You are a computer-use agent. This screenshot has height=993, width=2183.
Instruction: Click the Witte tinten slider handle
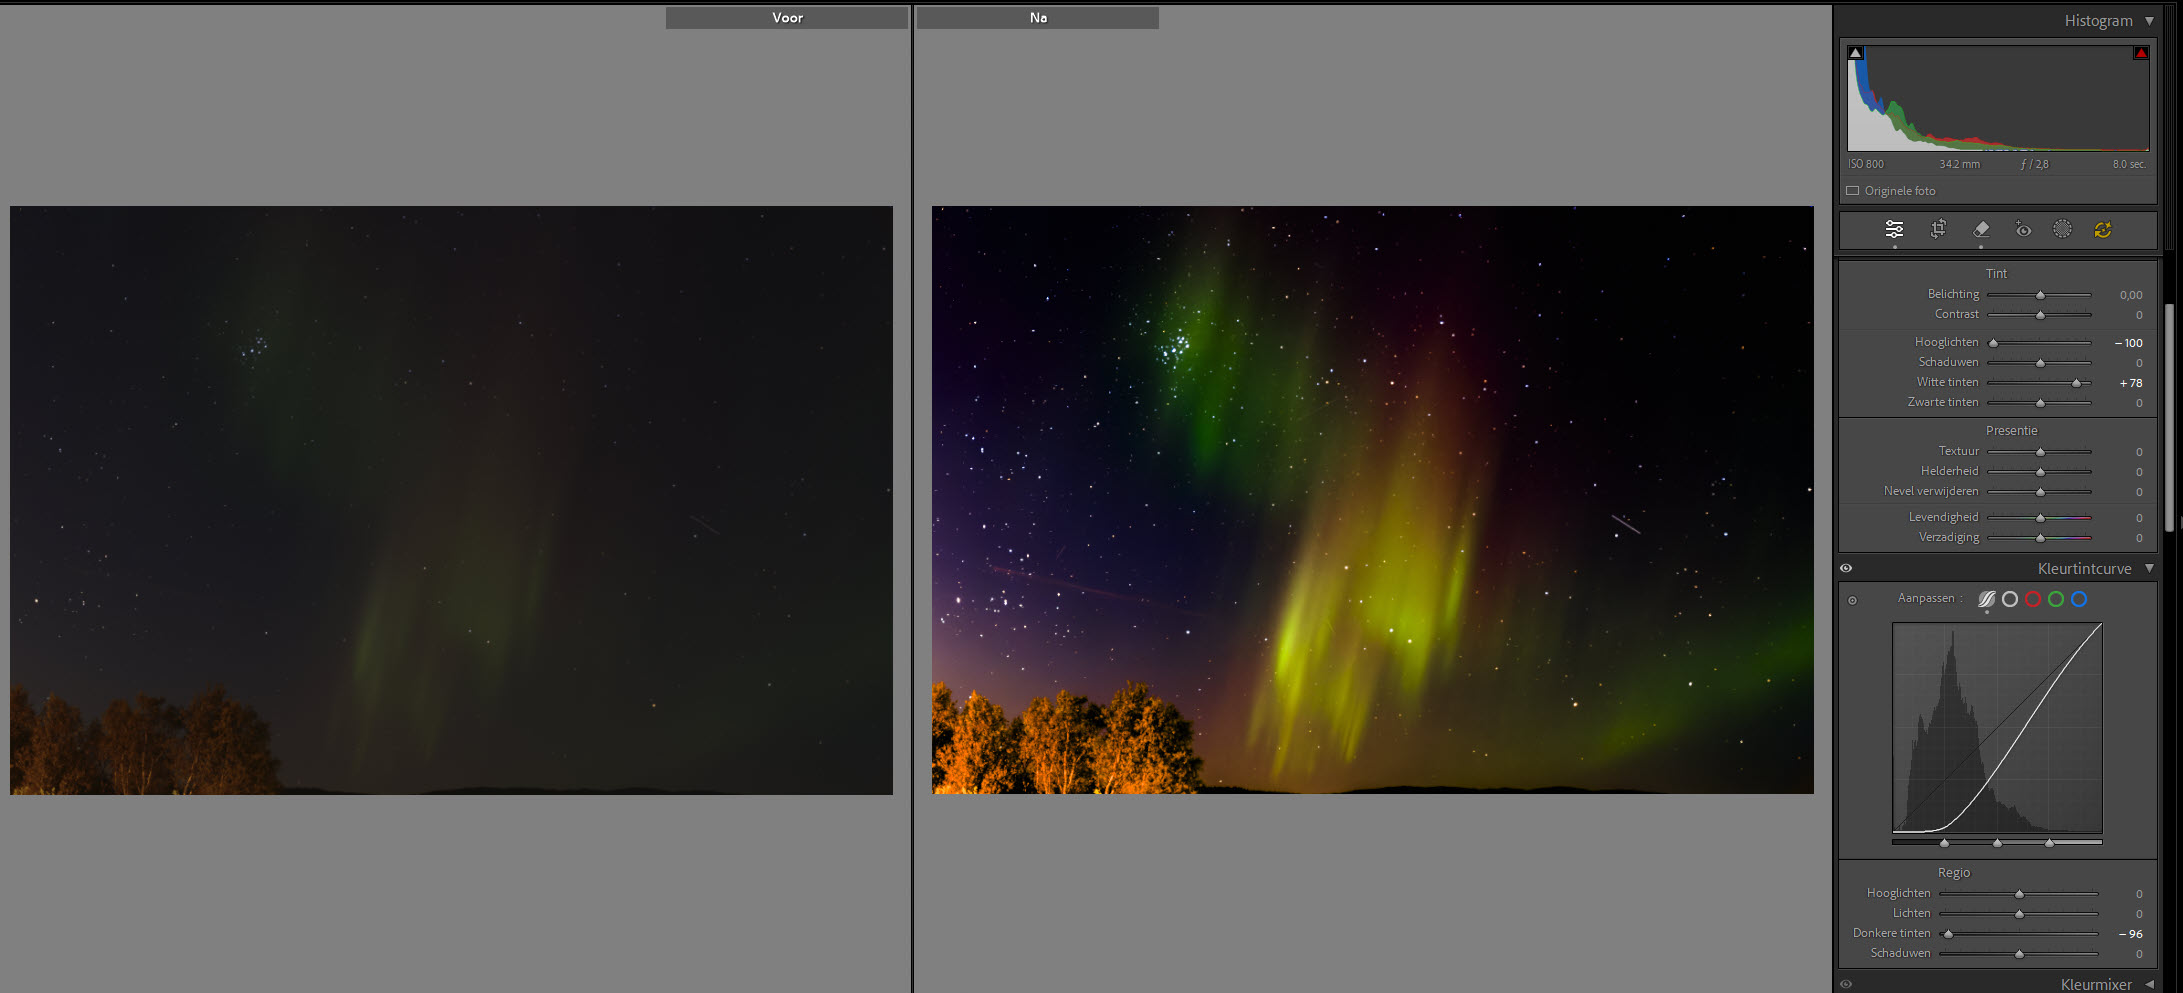point(2076,383)
